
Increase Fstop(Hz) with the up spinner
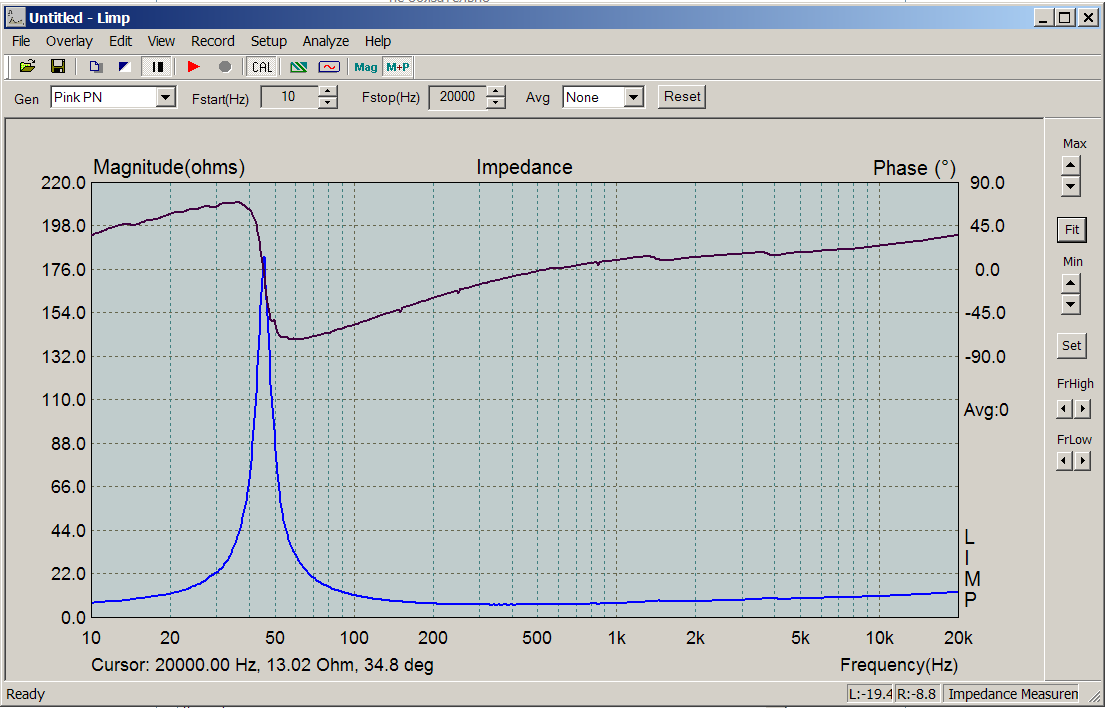496,91
